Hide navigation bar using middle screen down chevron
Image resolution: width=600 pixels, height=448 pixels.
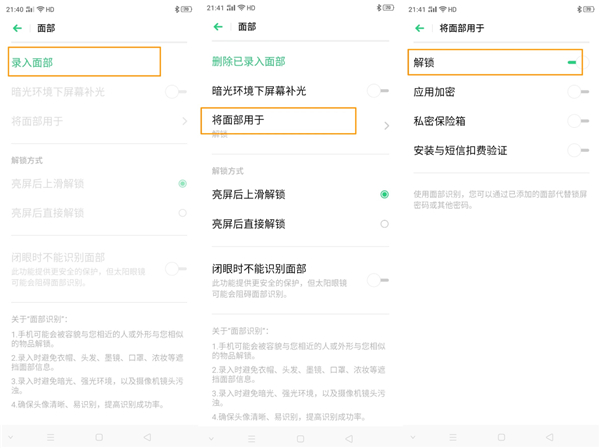pyautogui.click(x=211, y=438)
